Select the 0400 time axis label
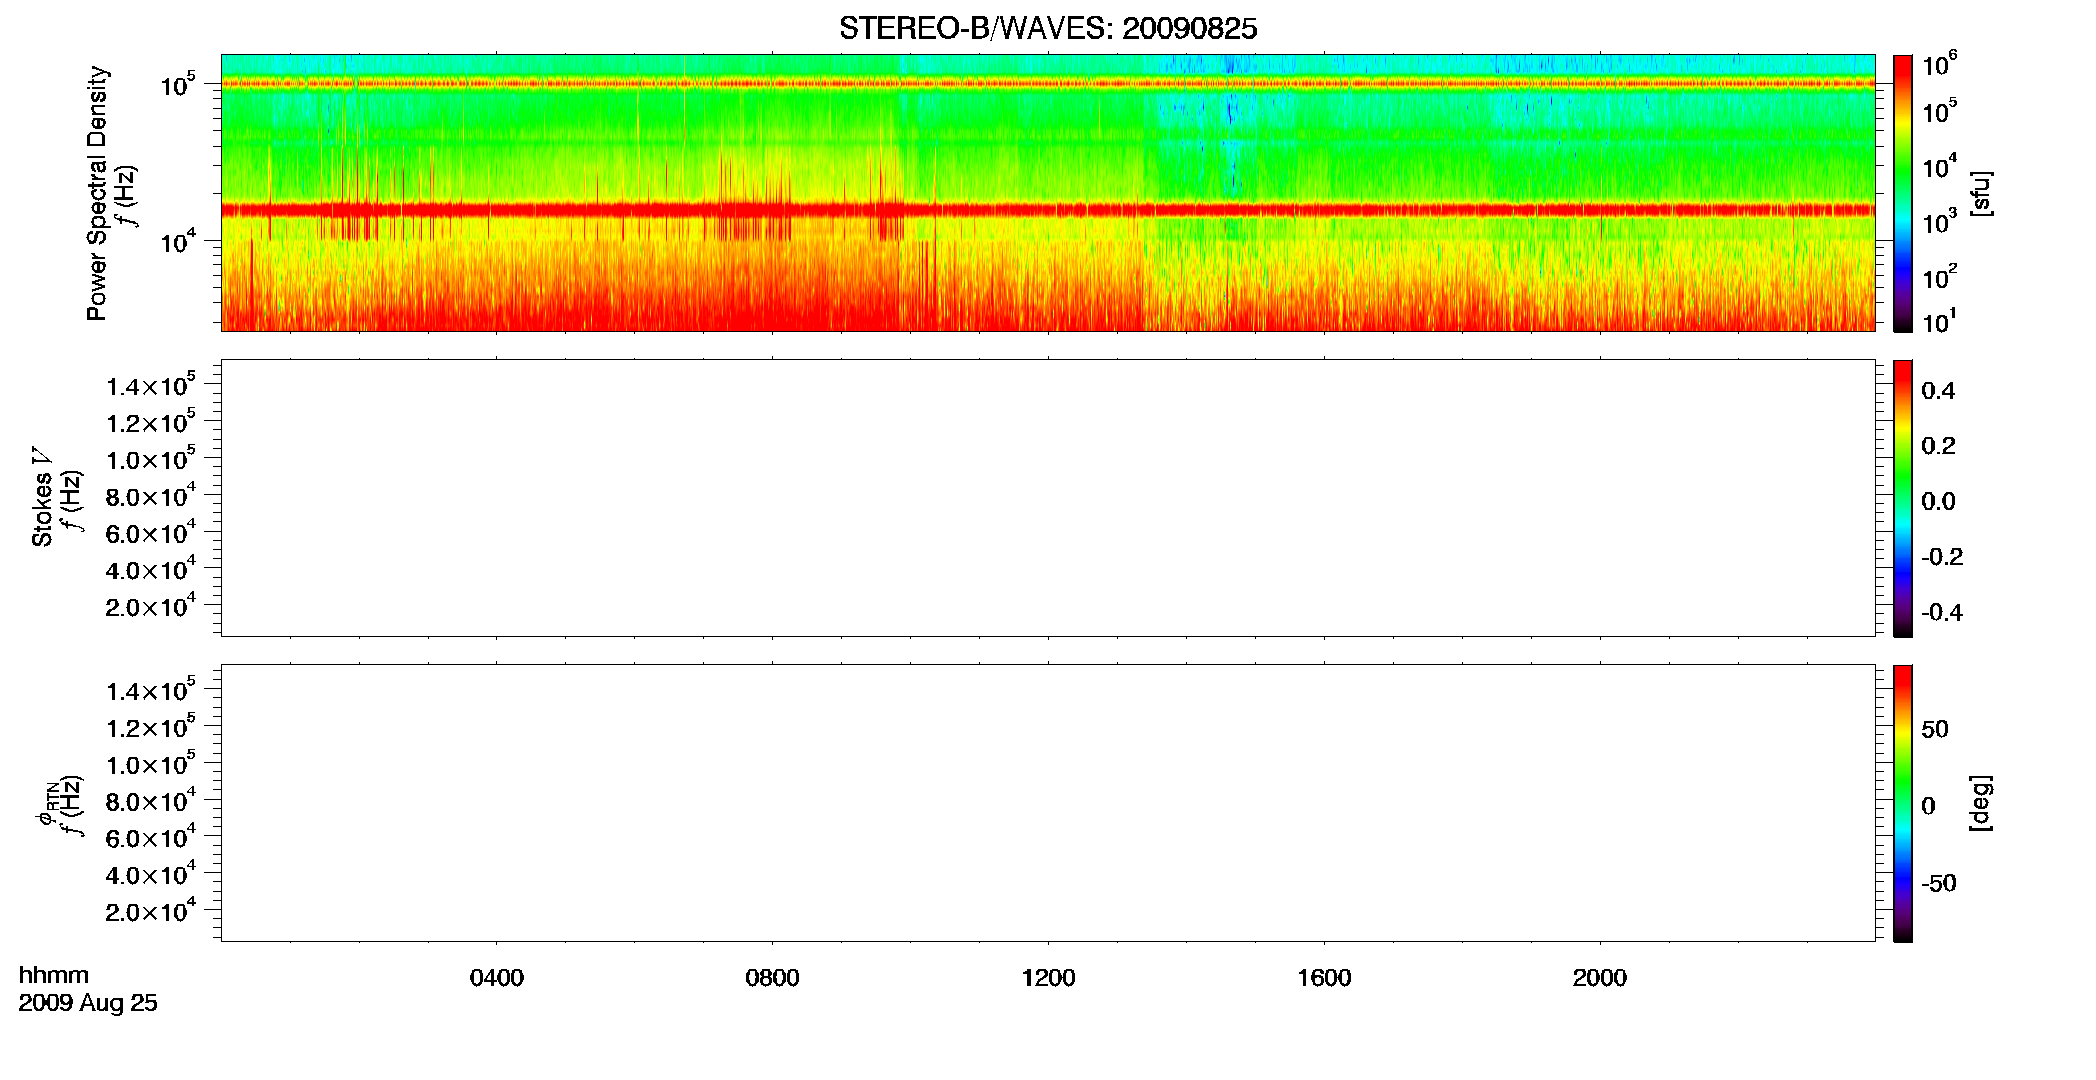This screenshot has height=1080, width=2096. pyautogui.click(x=497, y=978)
